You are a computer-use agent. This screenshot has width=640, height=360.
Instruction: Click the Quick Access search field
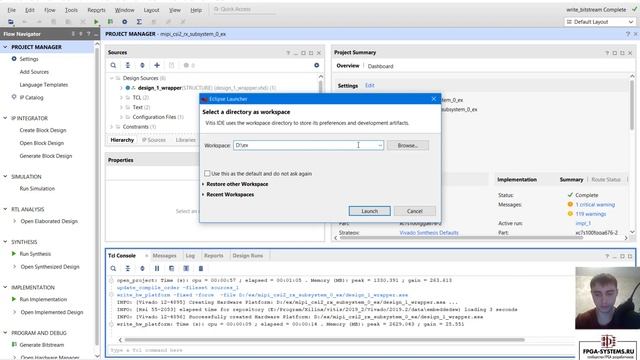click(x=244, y=9)
